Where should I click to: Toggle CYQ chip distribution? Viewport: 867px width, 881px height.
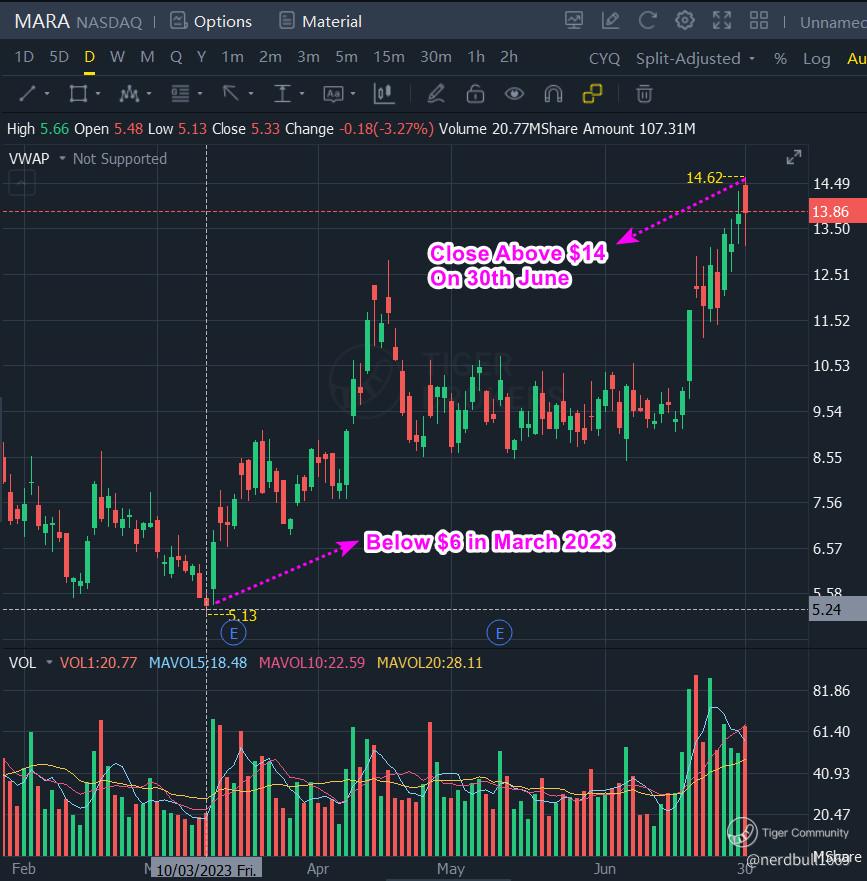(x=604, y=58)
